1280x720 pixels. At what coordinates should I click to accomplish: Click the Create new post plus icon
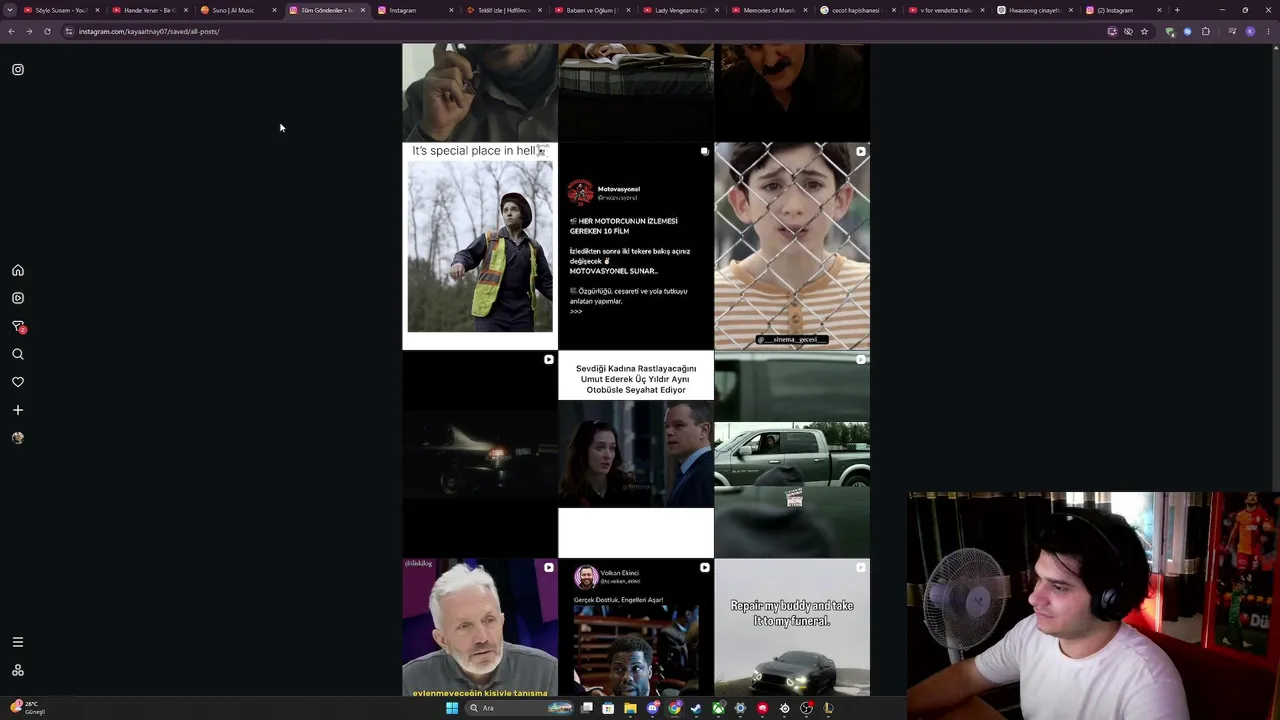click(x=18, y=410)
